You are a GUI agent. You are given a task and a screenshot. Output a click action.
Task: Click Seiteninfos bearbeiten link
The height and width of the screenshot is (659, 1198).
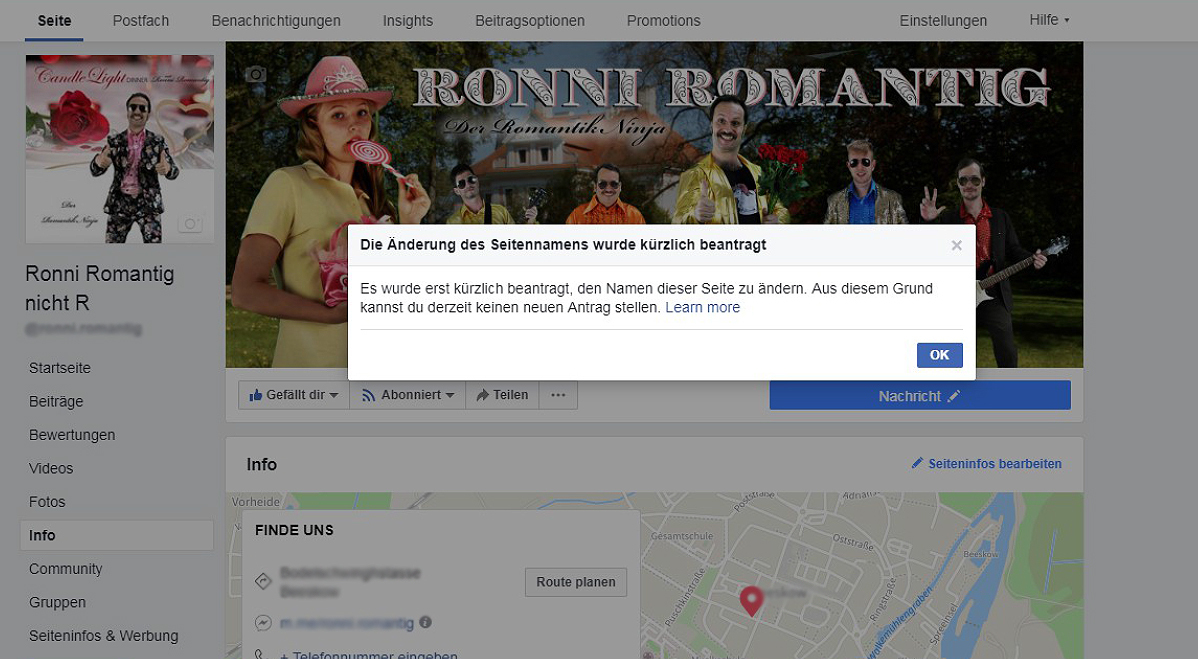(x=986, y=464)
